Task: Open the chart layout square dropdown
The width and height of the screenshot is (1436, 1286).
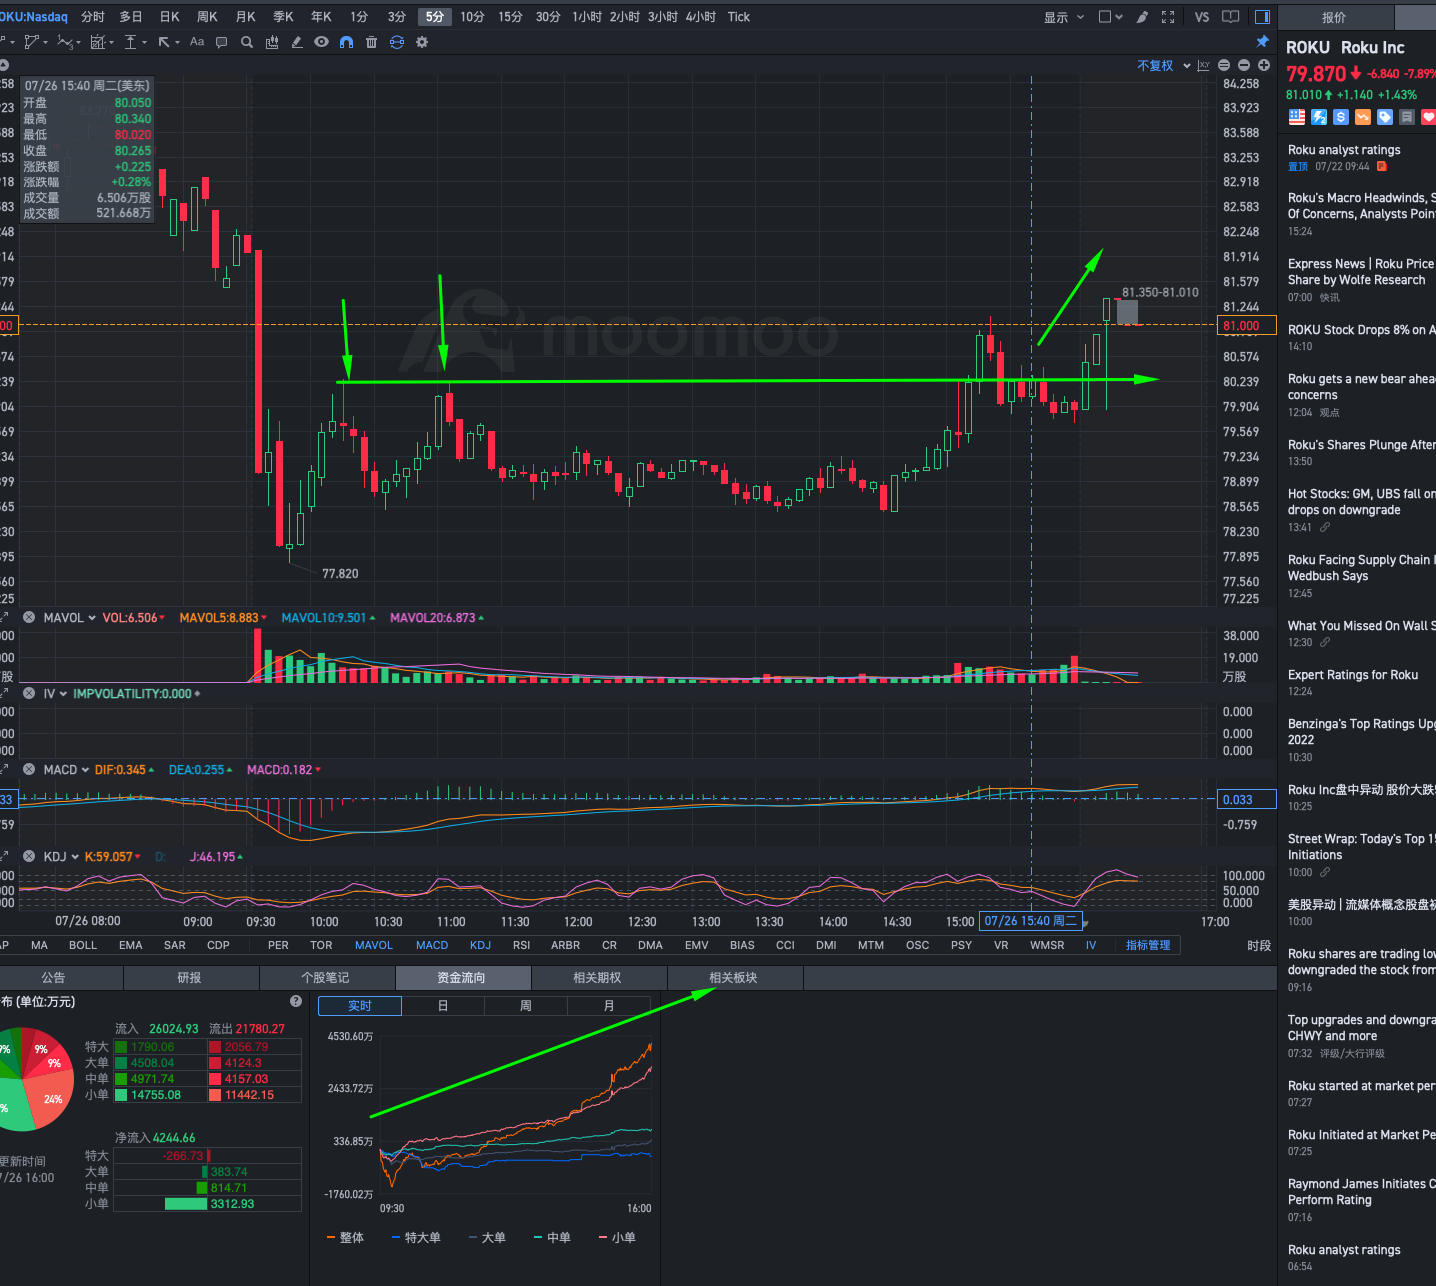Action: [1110, 17]
